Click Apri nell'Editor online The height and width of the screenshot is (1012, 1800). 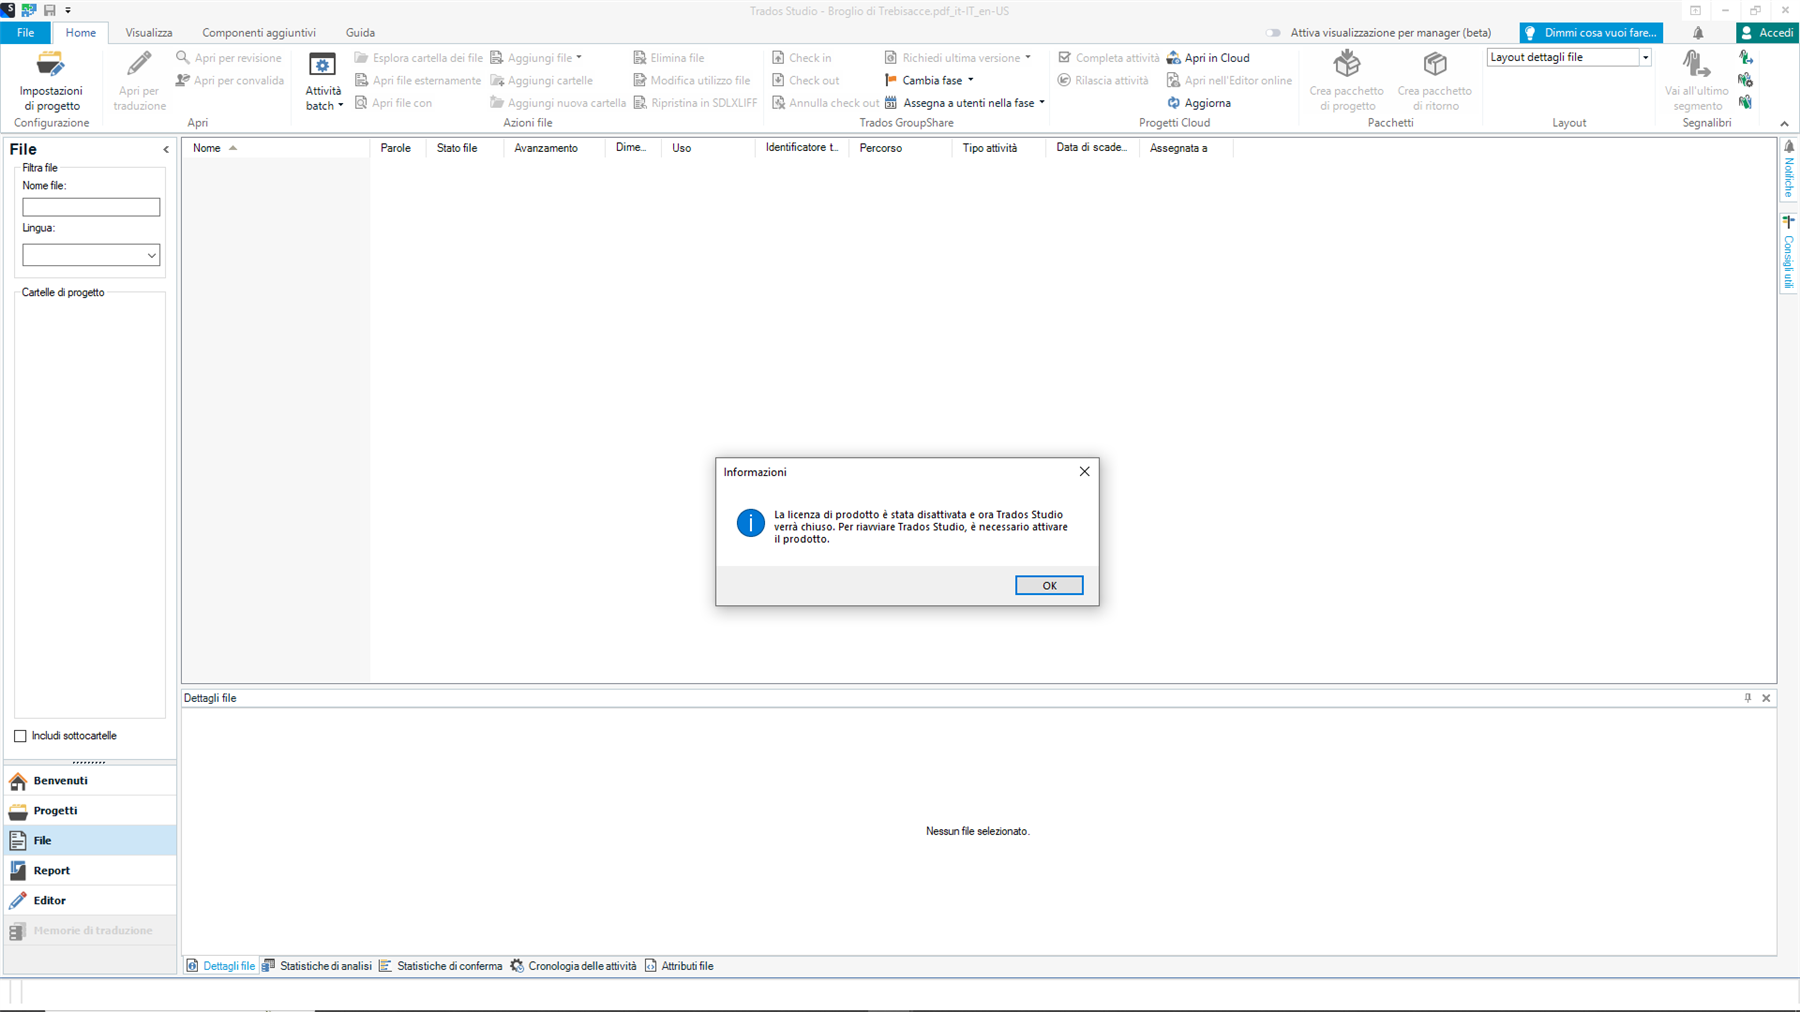[x=1229, y=80]
